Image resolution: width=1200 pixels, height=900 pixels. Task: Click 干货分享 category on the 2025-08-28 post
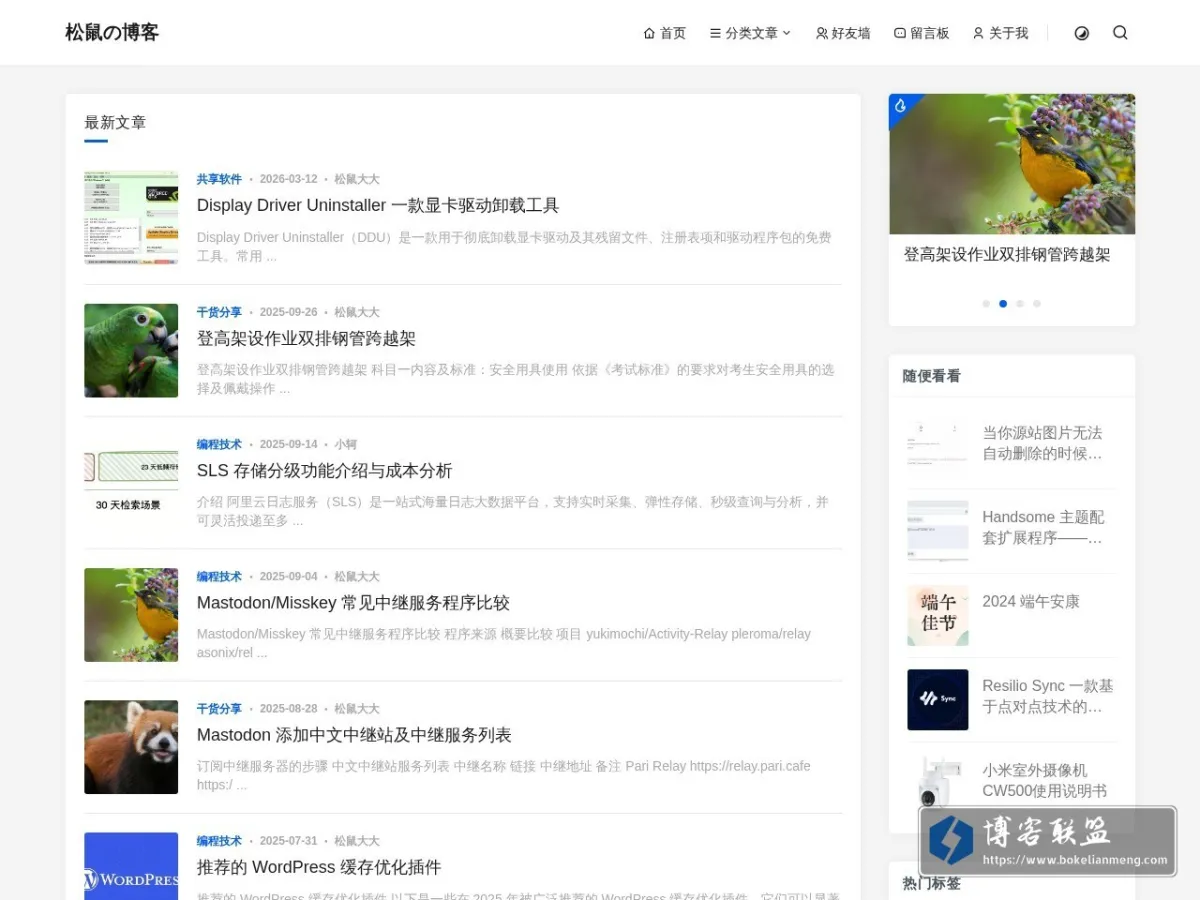pyautogui.click(x=219, y=708)
